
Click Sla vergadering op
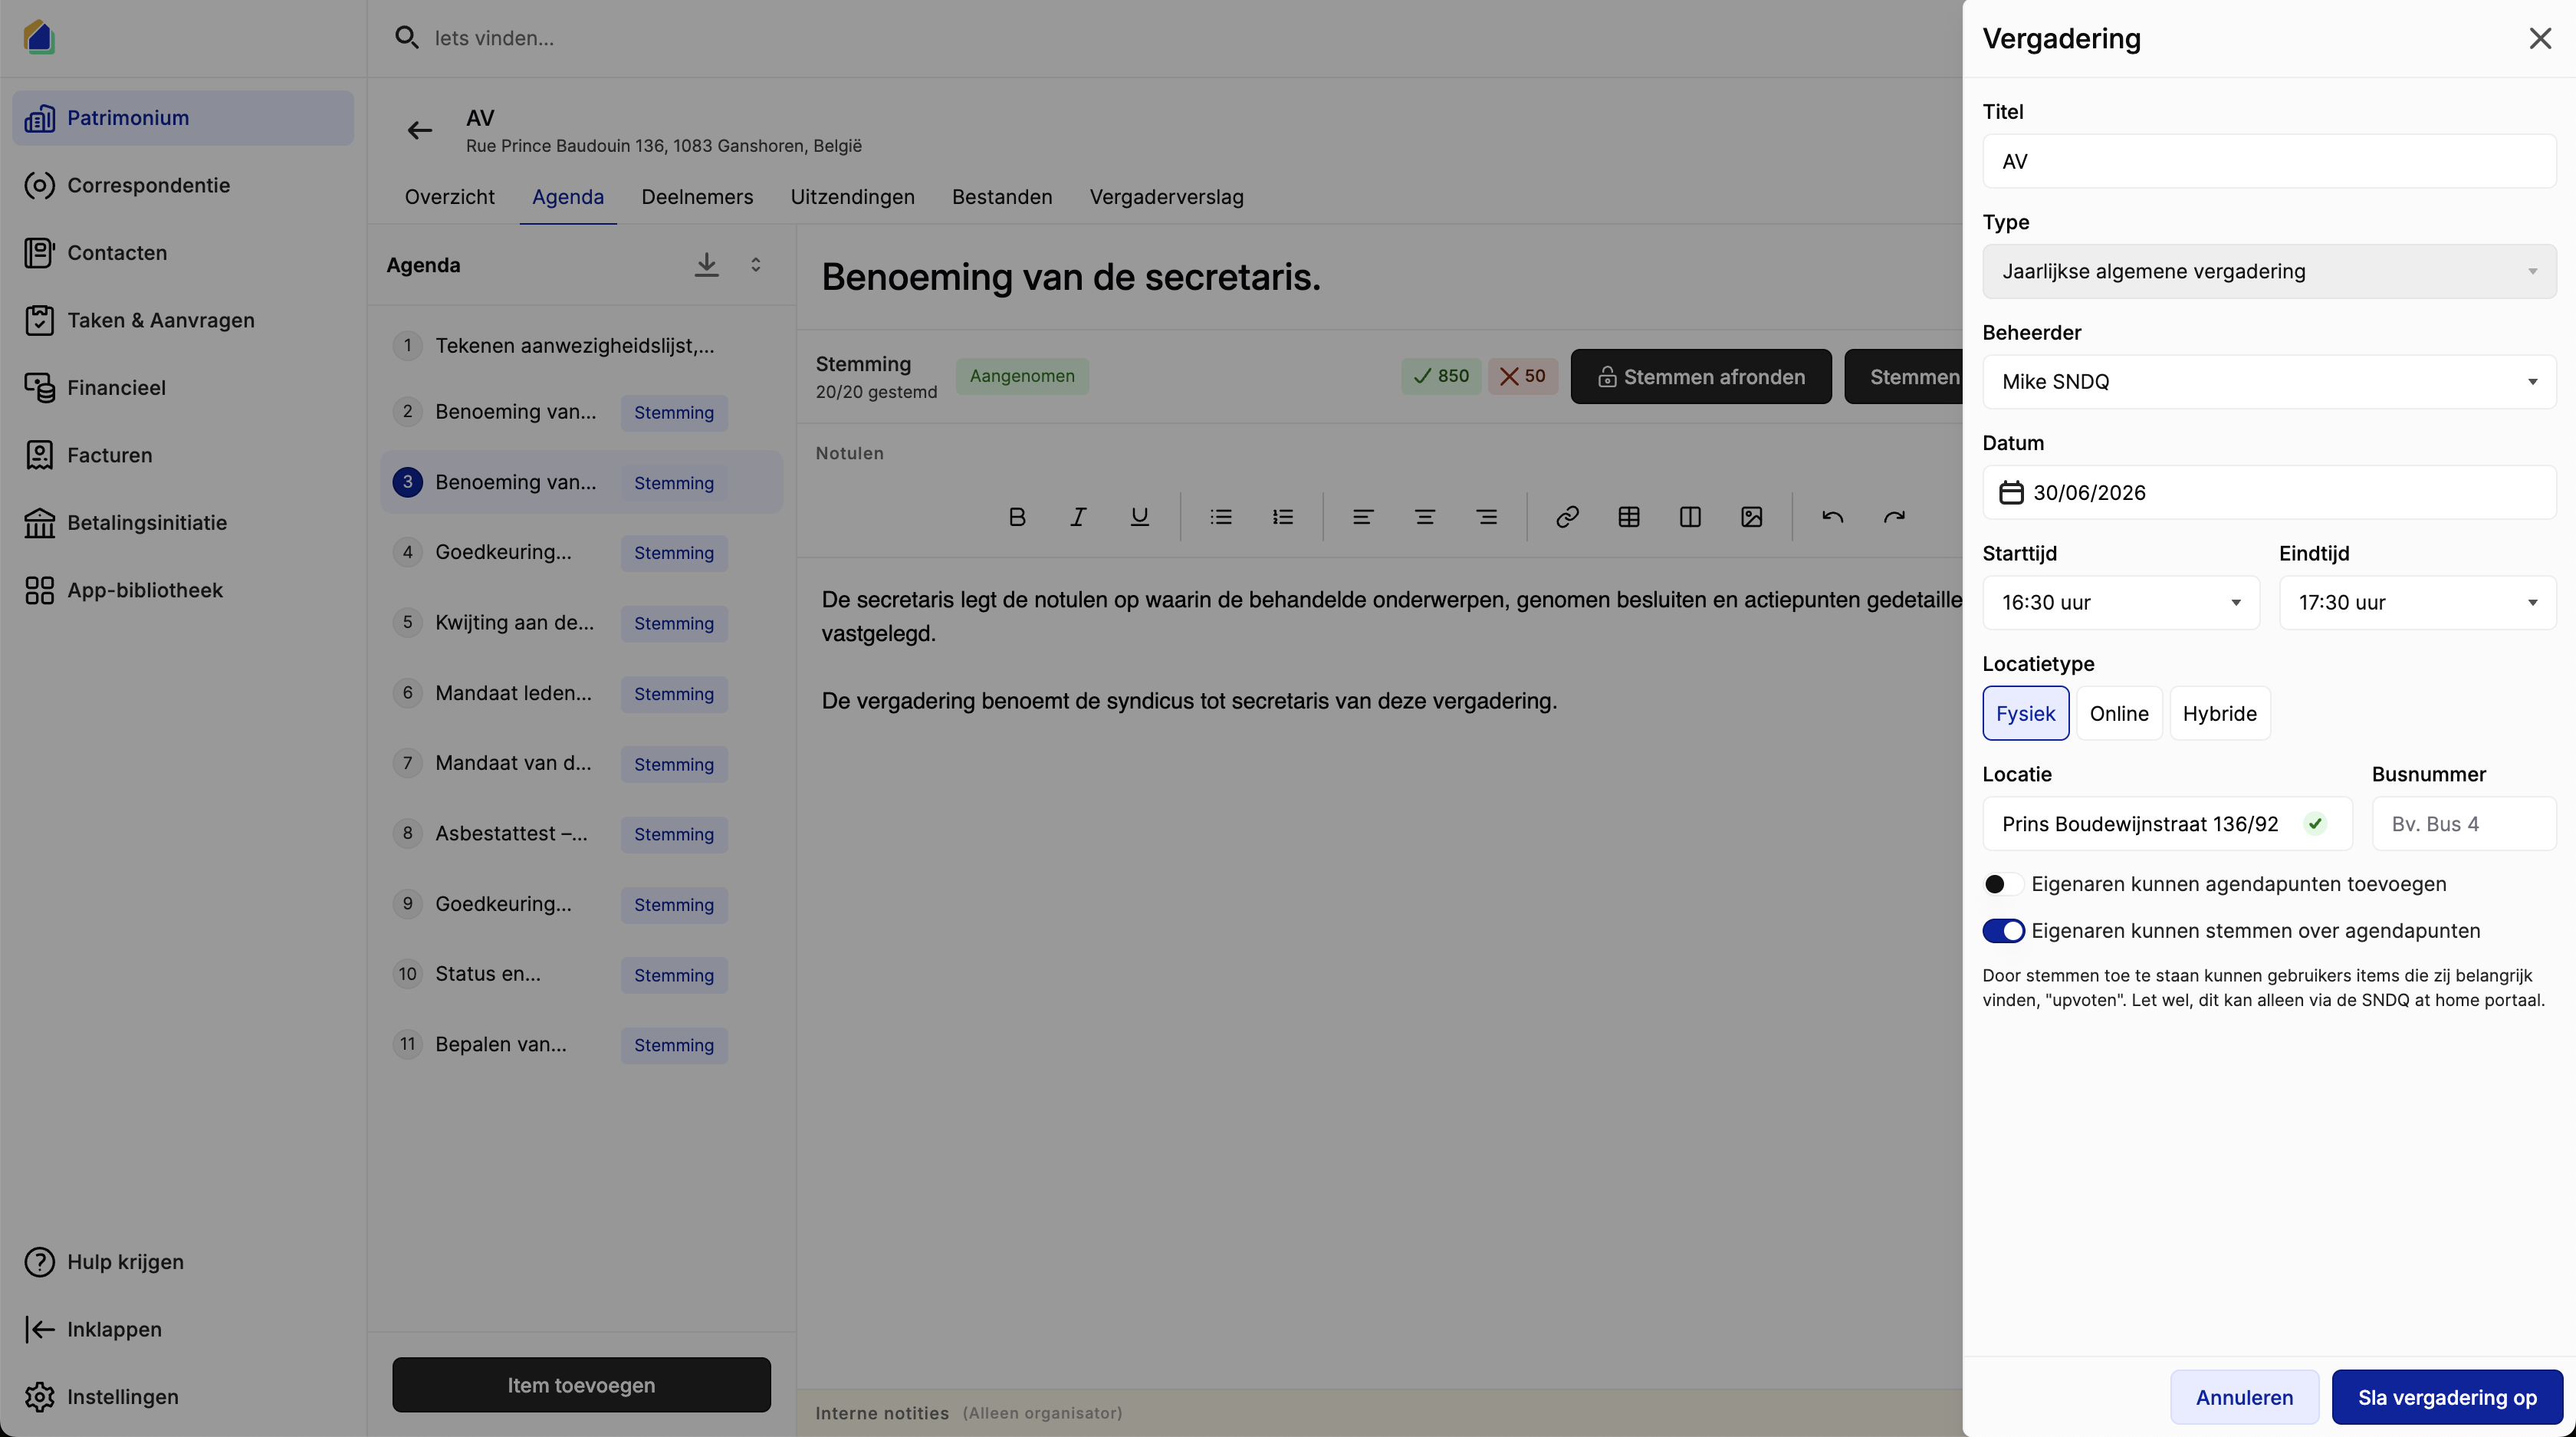point(2447,1398)
